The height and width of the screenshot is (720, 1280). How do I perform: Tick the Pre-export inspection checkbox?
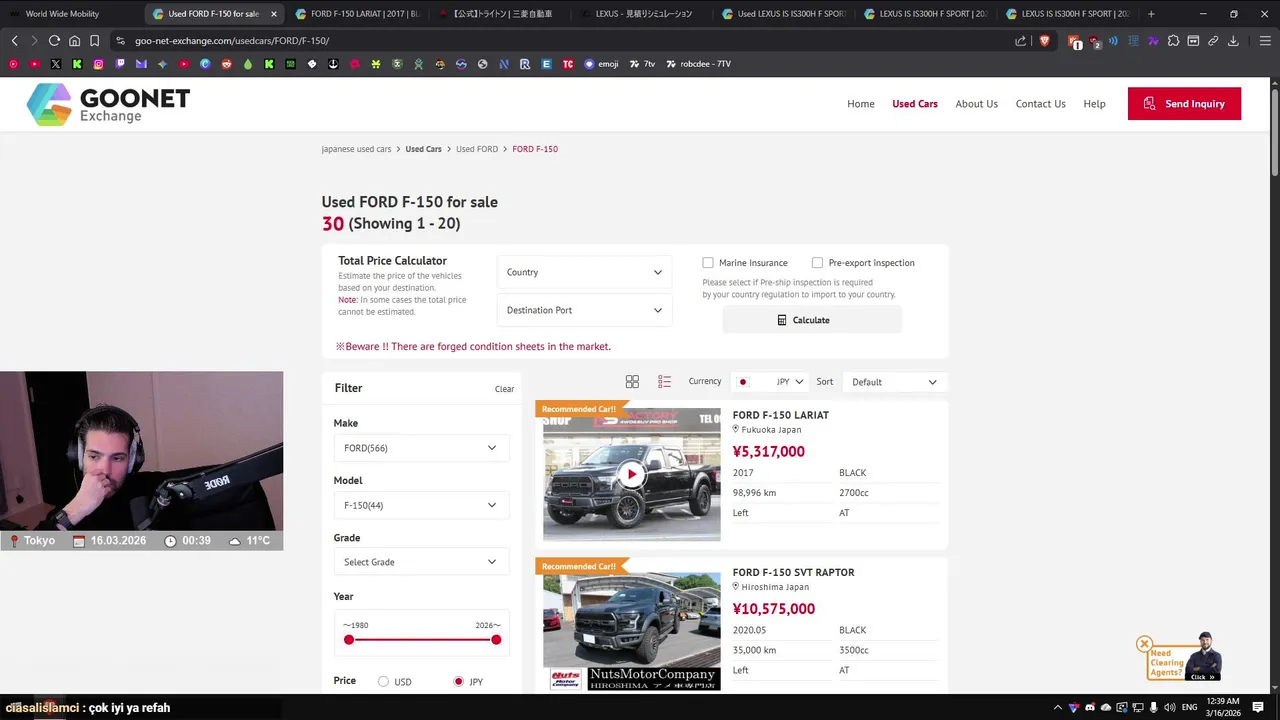tap(817, 263)
